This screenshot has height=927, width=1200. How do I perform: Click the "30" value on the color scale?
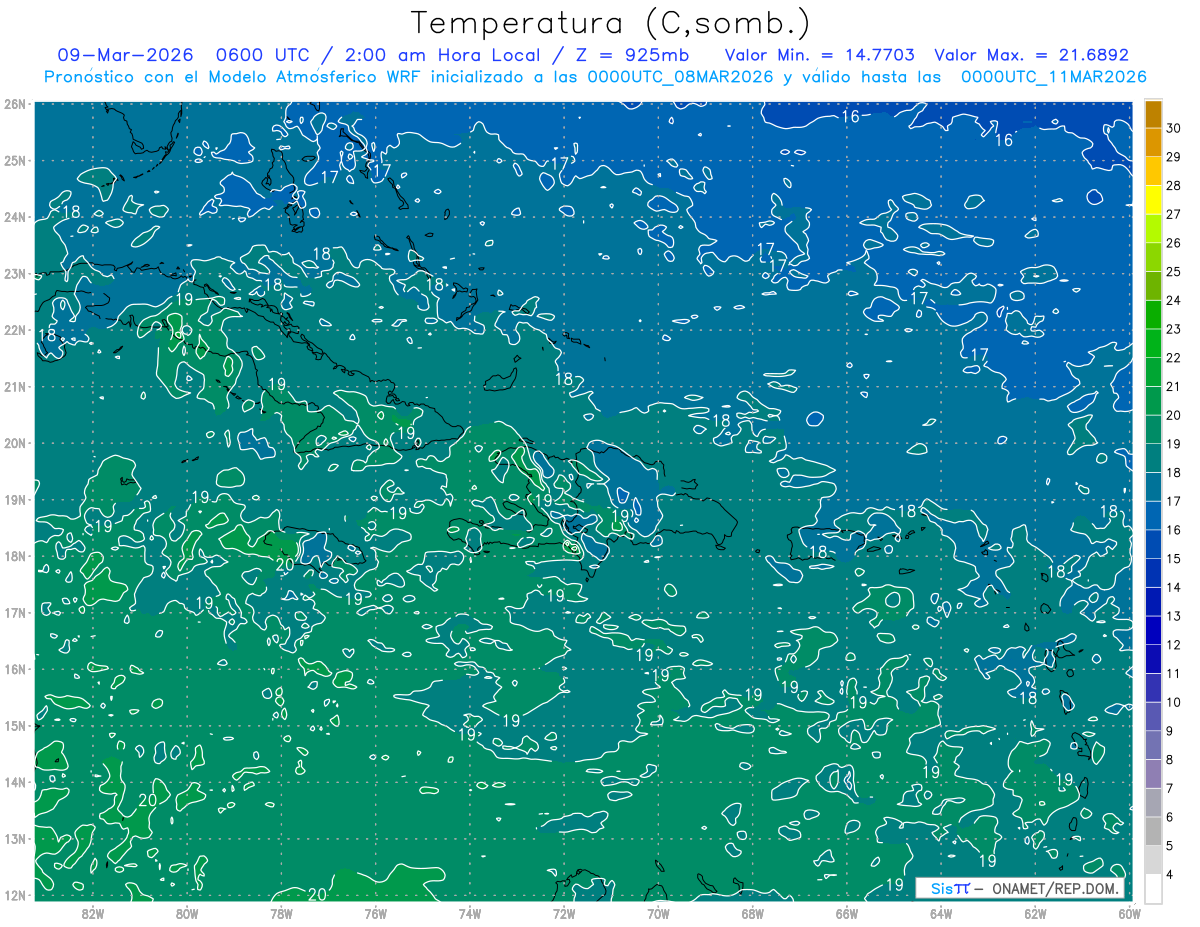(x=1174, y=128)
